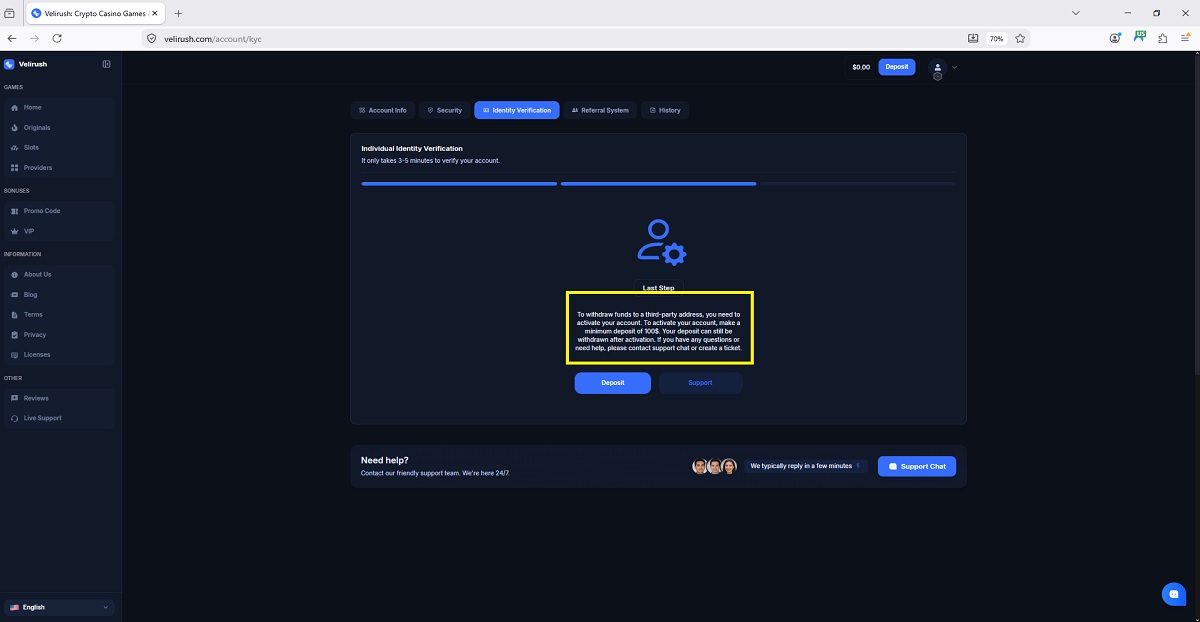Open Support Chat in Need help panel
Screen dimensions: 1200x622
(917, 466)
